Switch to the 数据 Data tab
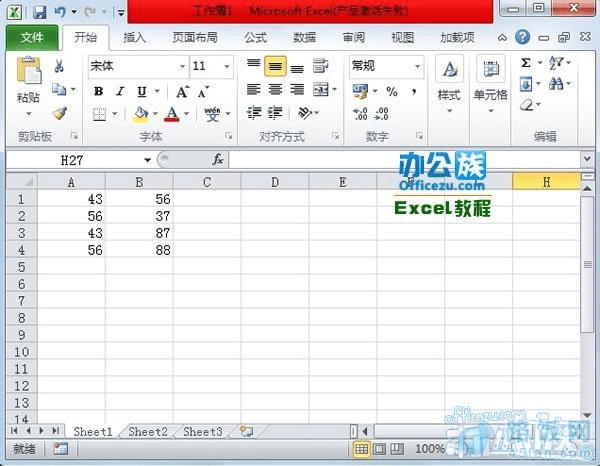The height and width of the screenshot is (466, 600). pos(305,37)
